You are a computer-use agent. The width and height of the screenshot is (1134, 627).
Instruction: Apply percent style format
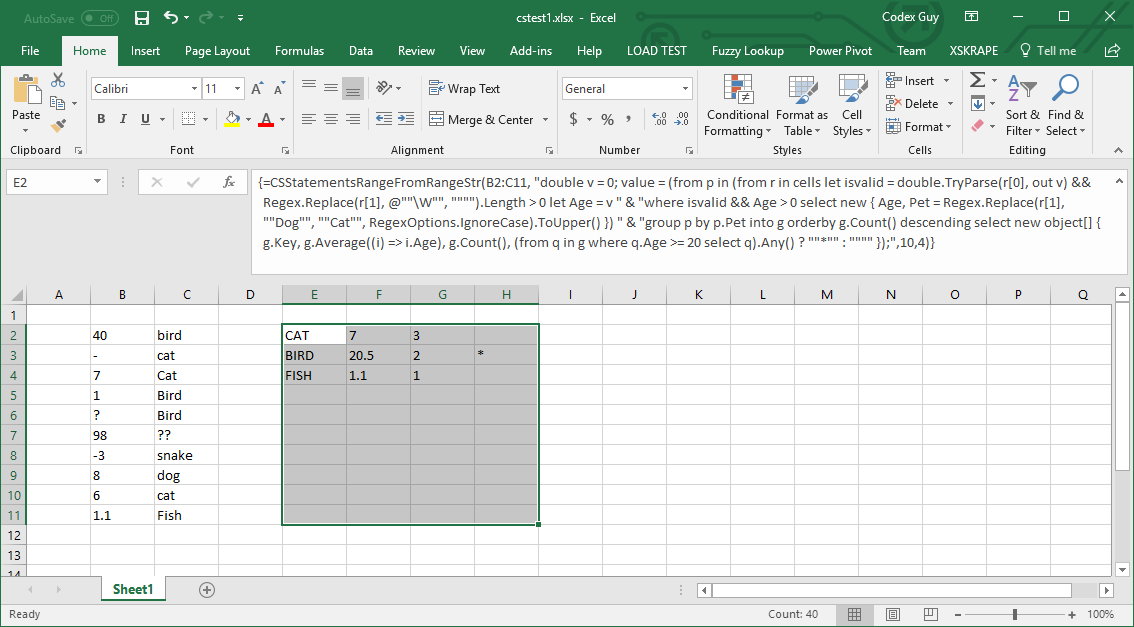pos(607,119)
